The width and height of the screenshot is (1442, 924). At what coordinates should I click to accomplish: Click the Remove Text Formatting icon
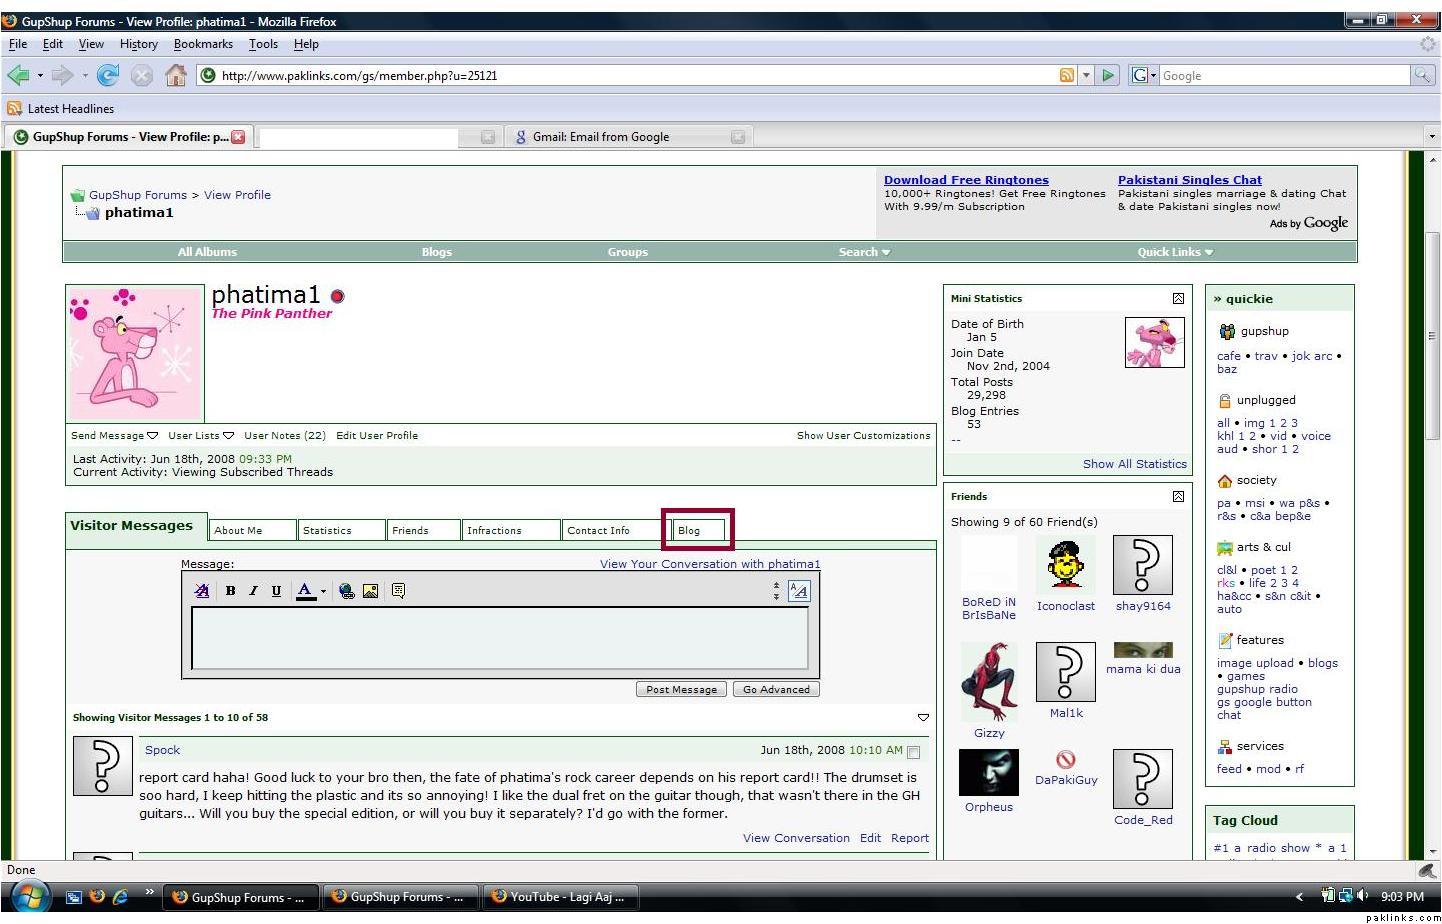point(202,591)
